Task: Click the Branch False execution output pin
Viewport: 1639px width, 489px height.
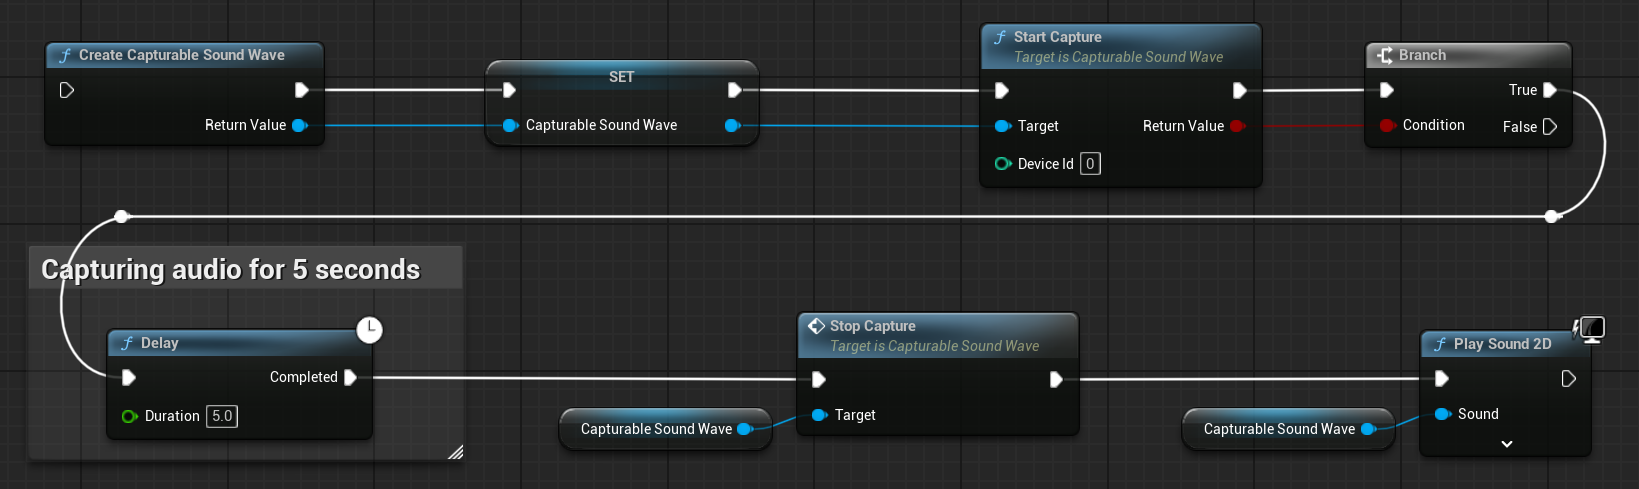Action: (x=1550, y=126)
